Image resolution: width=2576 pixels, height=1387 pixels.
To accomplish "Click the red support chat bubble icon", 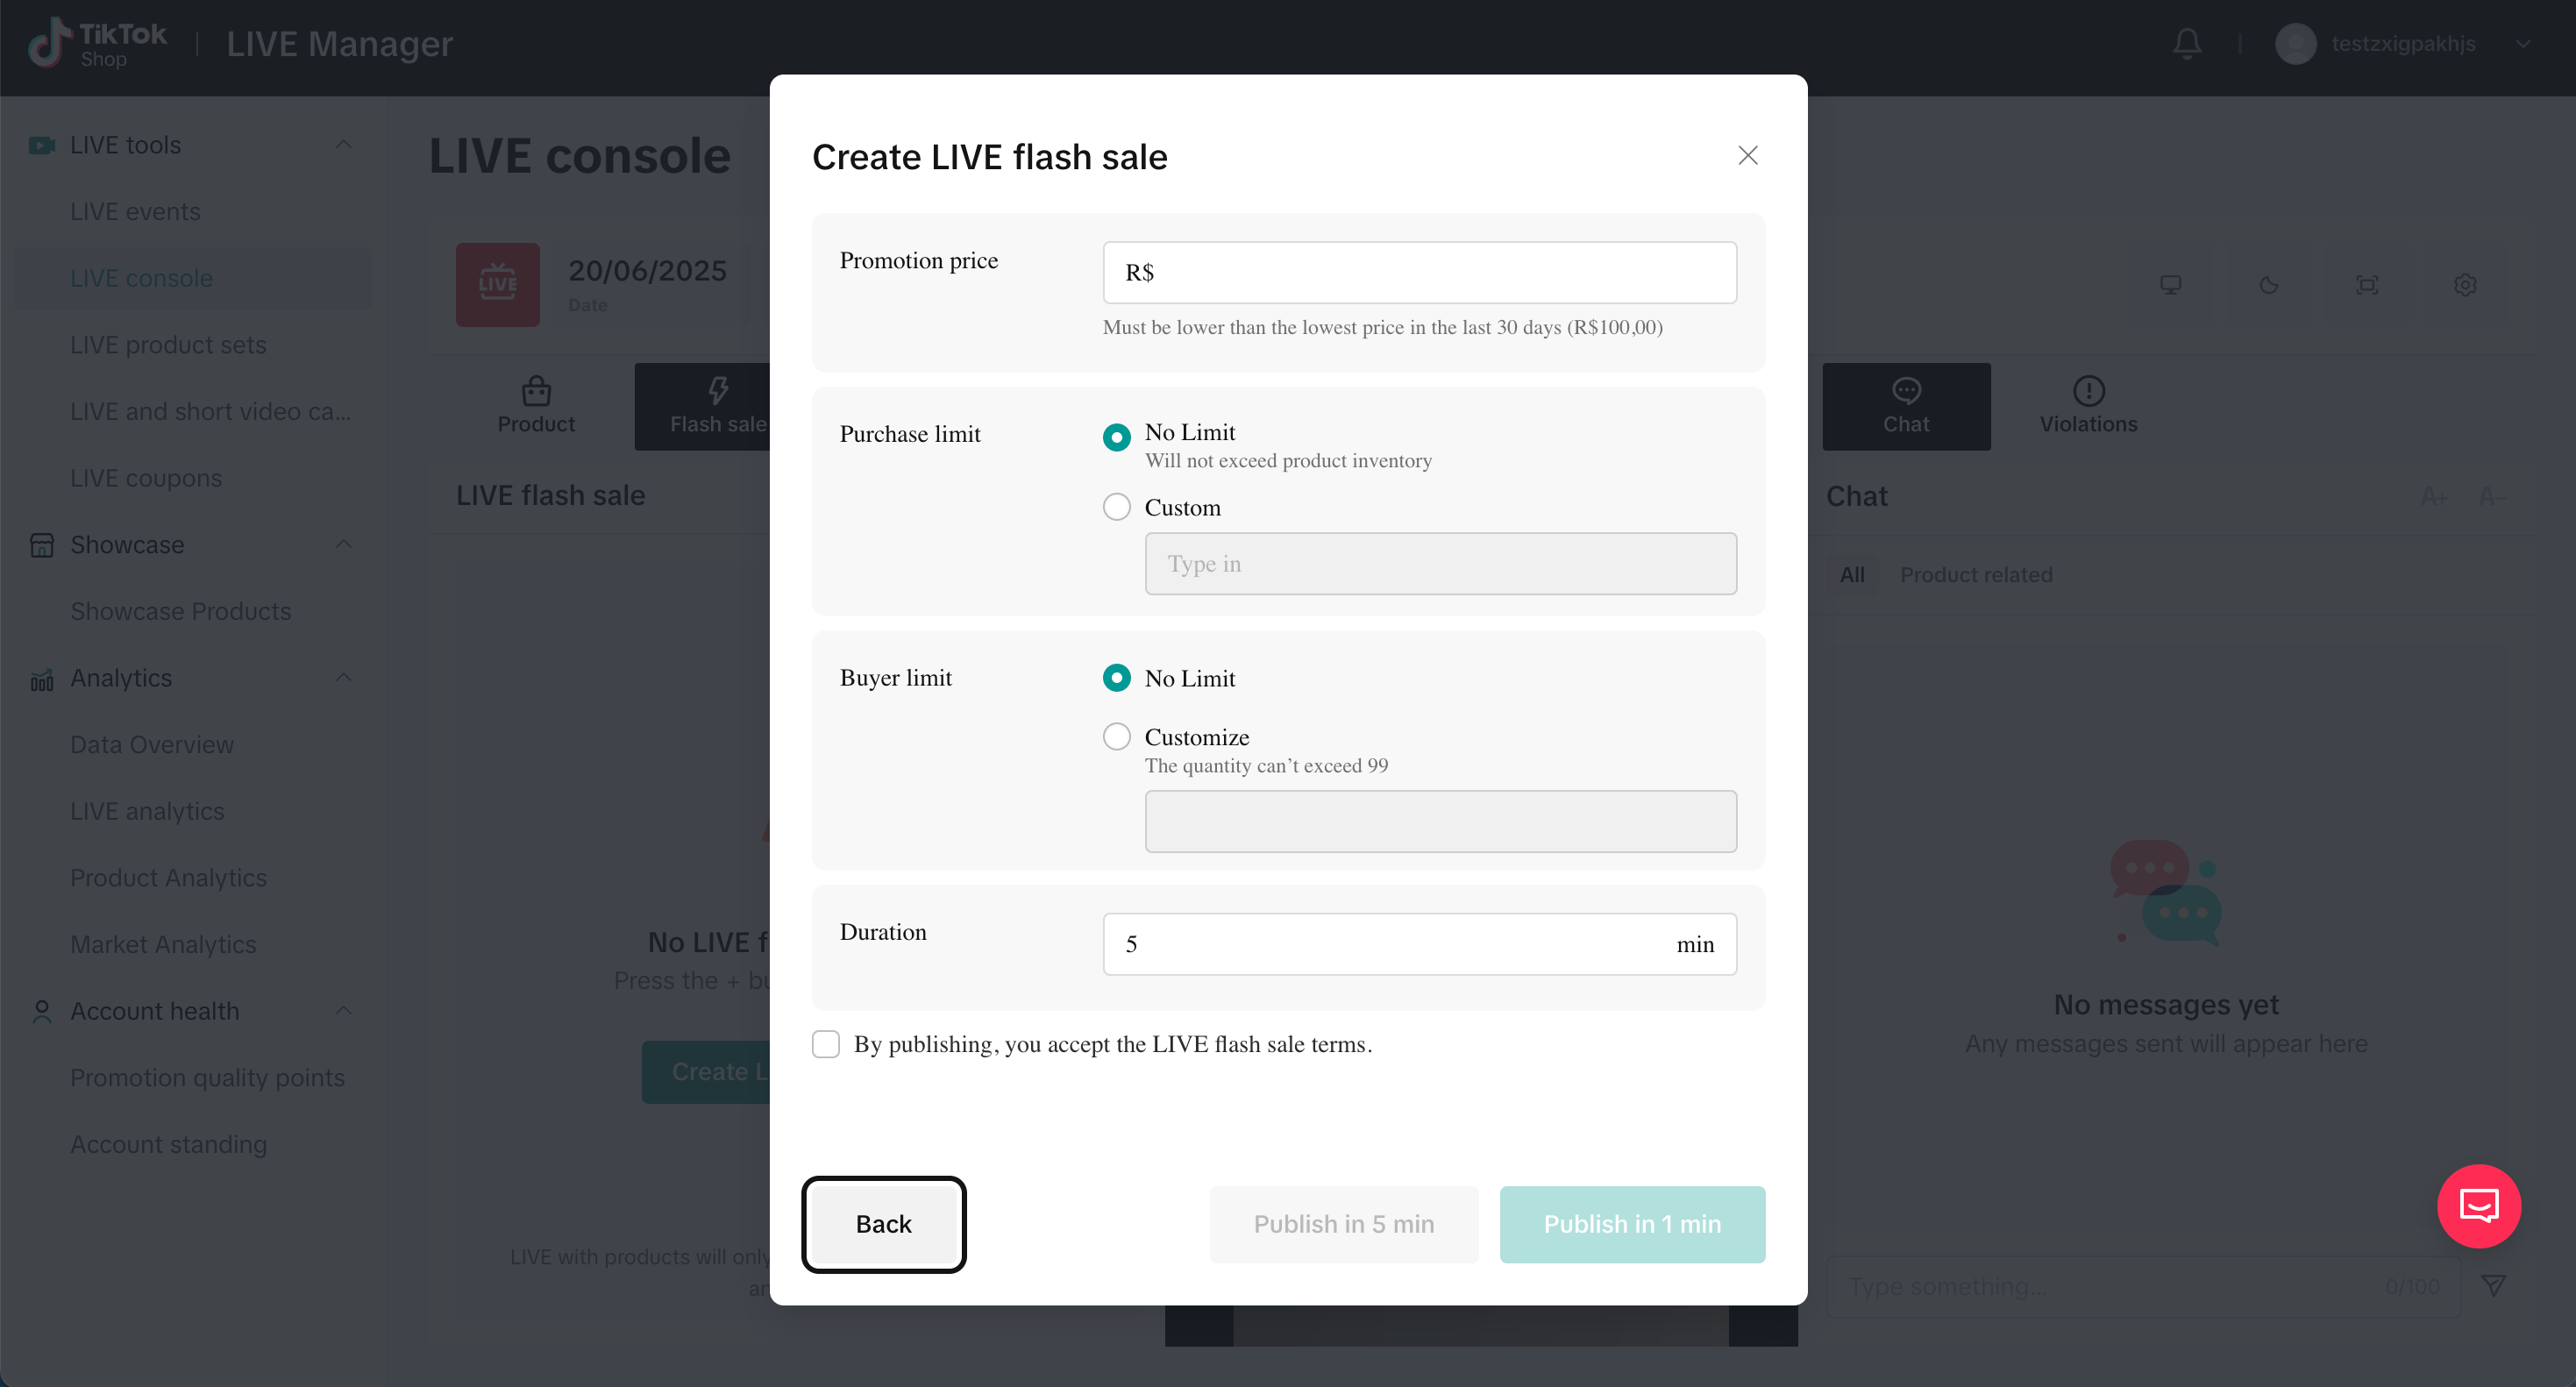I will 2478,1206.
